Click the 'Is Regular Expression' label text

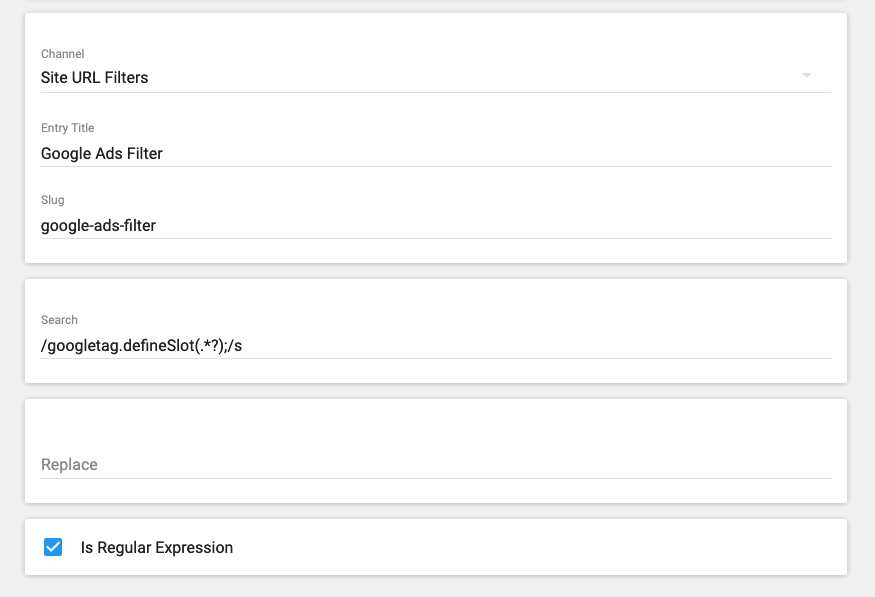coord(157,548)
